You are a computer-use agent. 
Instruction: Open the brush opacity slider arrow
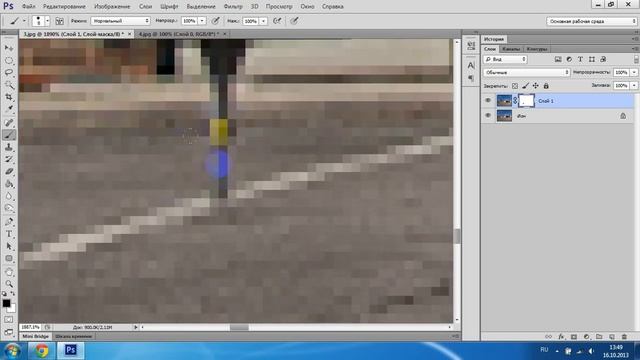click(x=202, y=21)
